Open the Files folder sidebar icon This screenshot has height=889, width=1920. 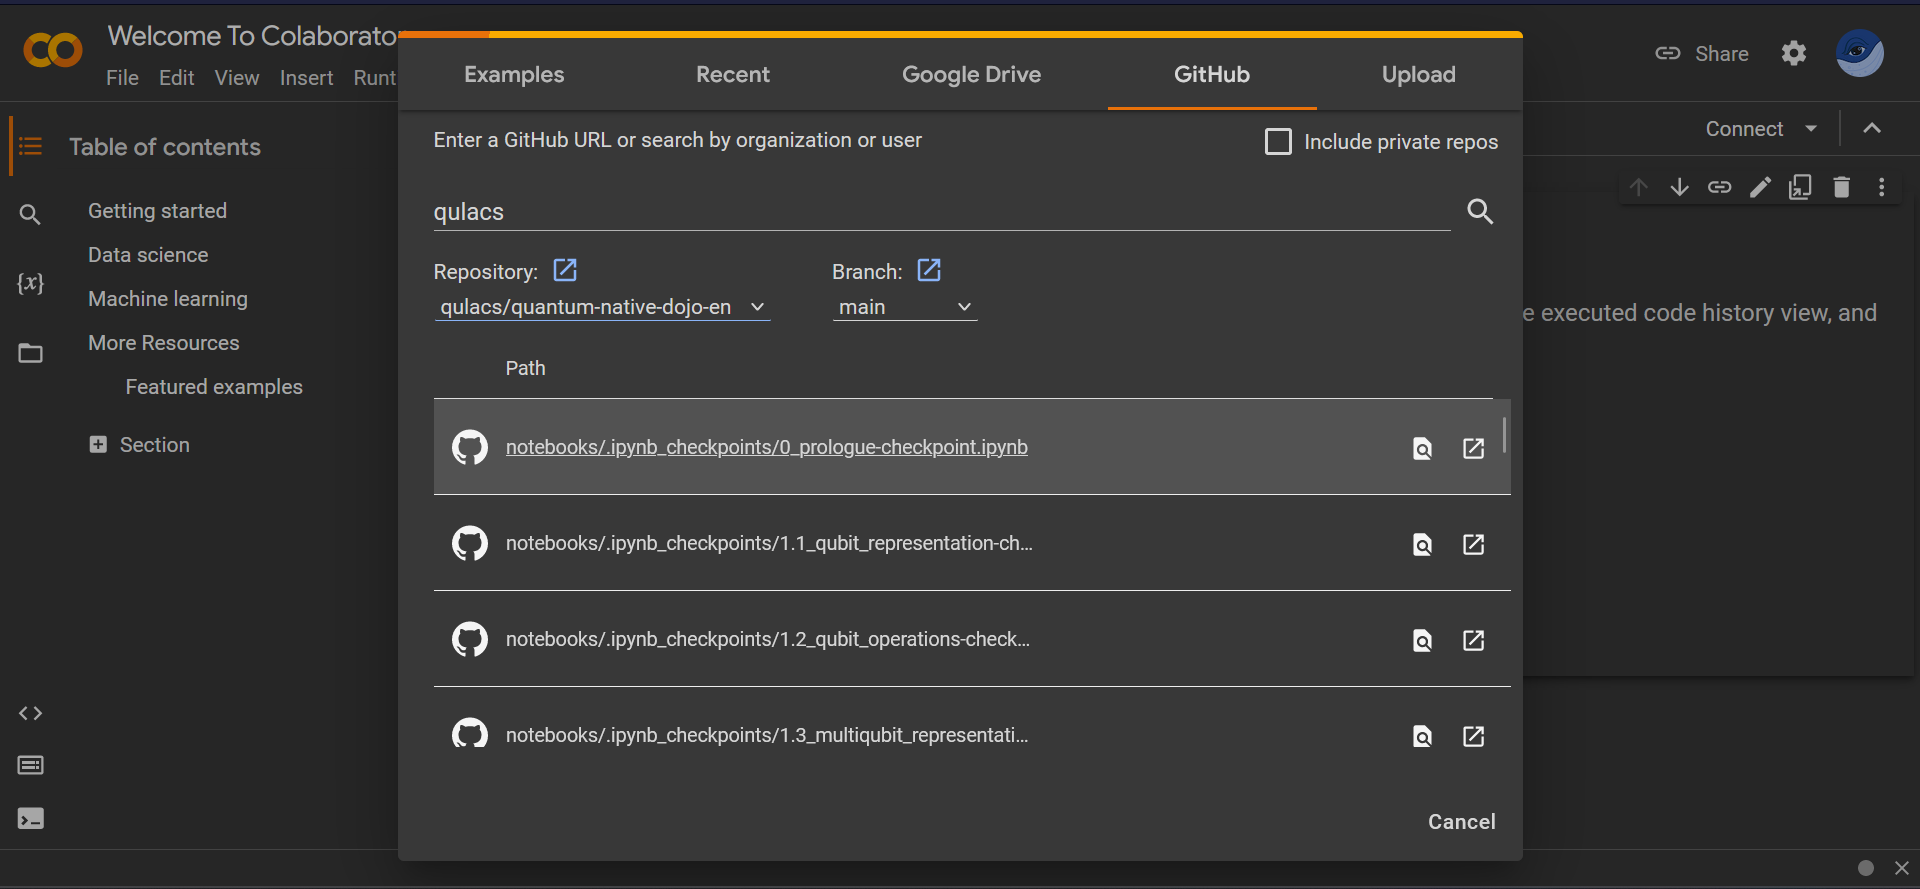[x=30, y=353]
